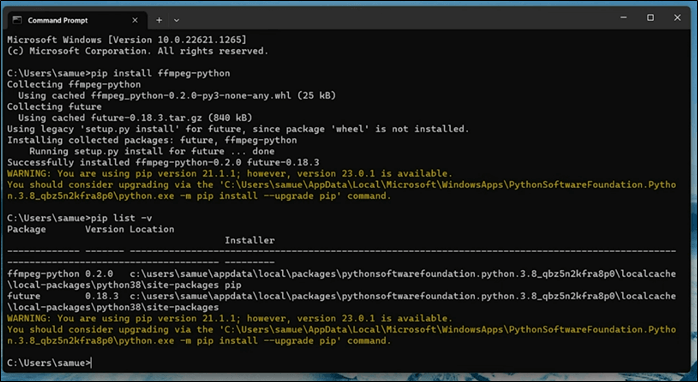
Task: Click the future-0.18.3.tar.gz cached line
Action: (x=135, y=118)
